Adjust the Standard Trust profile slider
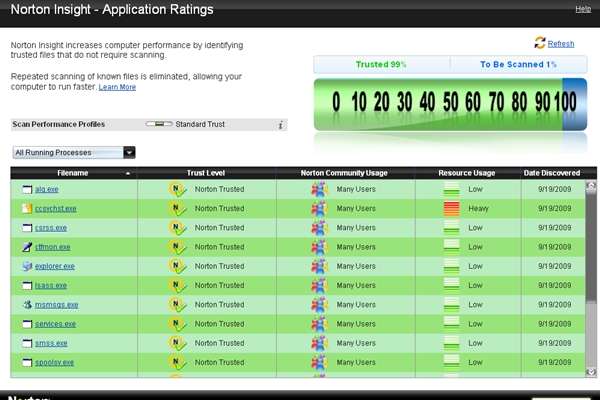This screenshot has height=400, width=600. (159, 124)
